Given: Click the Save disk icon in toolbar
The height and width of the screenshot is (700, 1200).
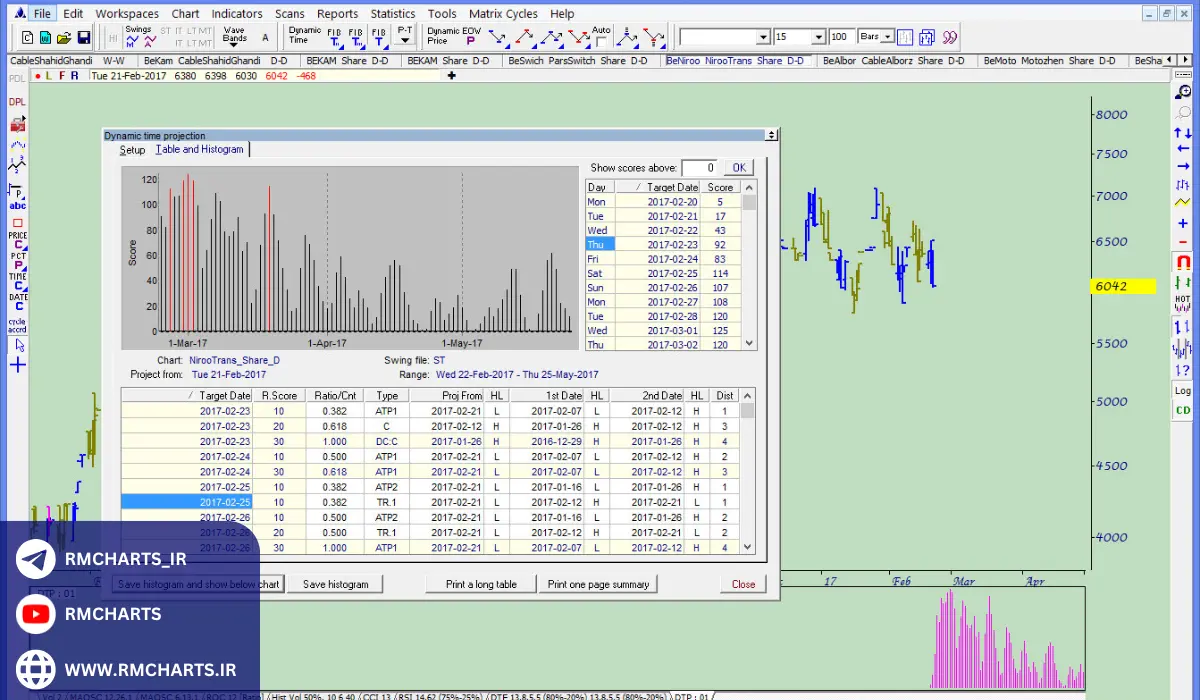Looking at the screenshot, I should [x=84, y=38].
